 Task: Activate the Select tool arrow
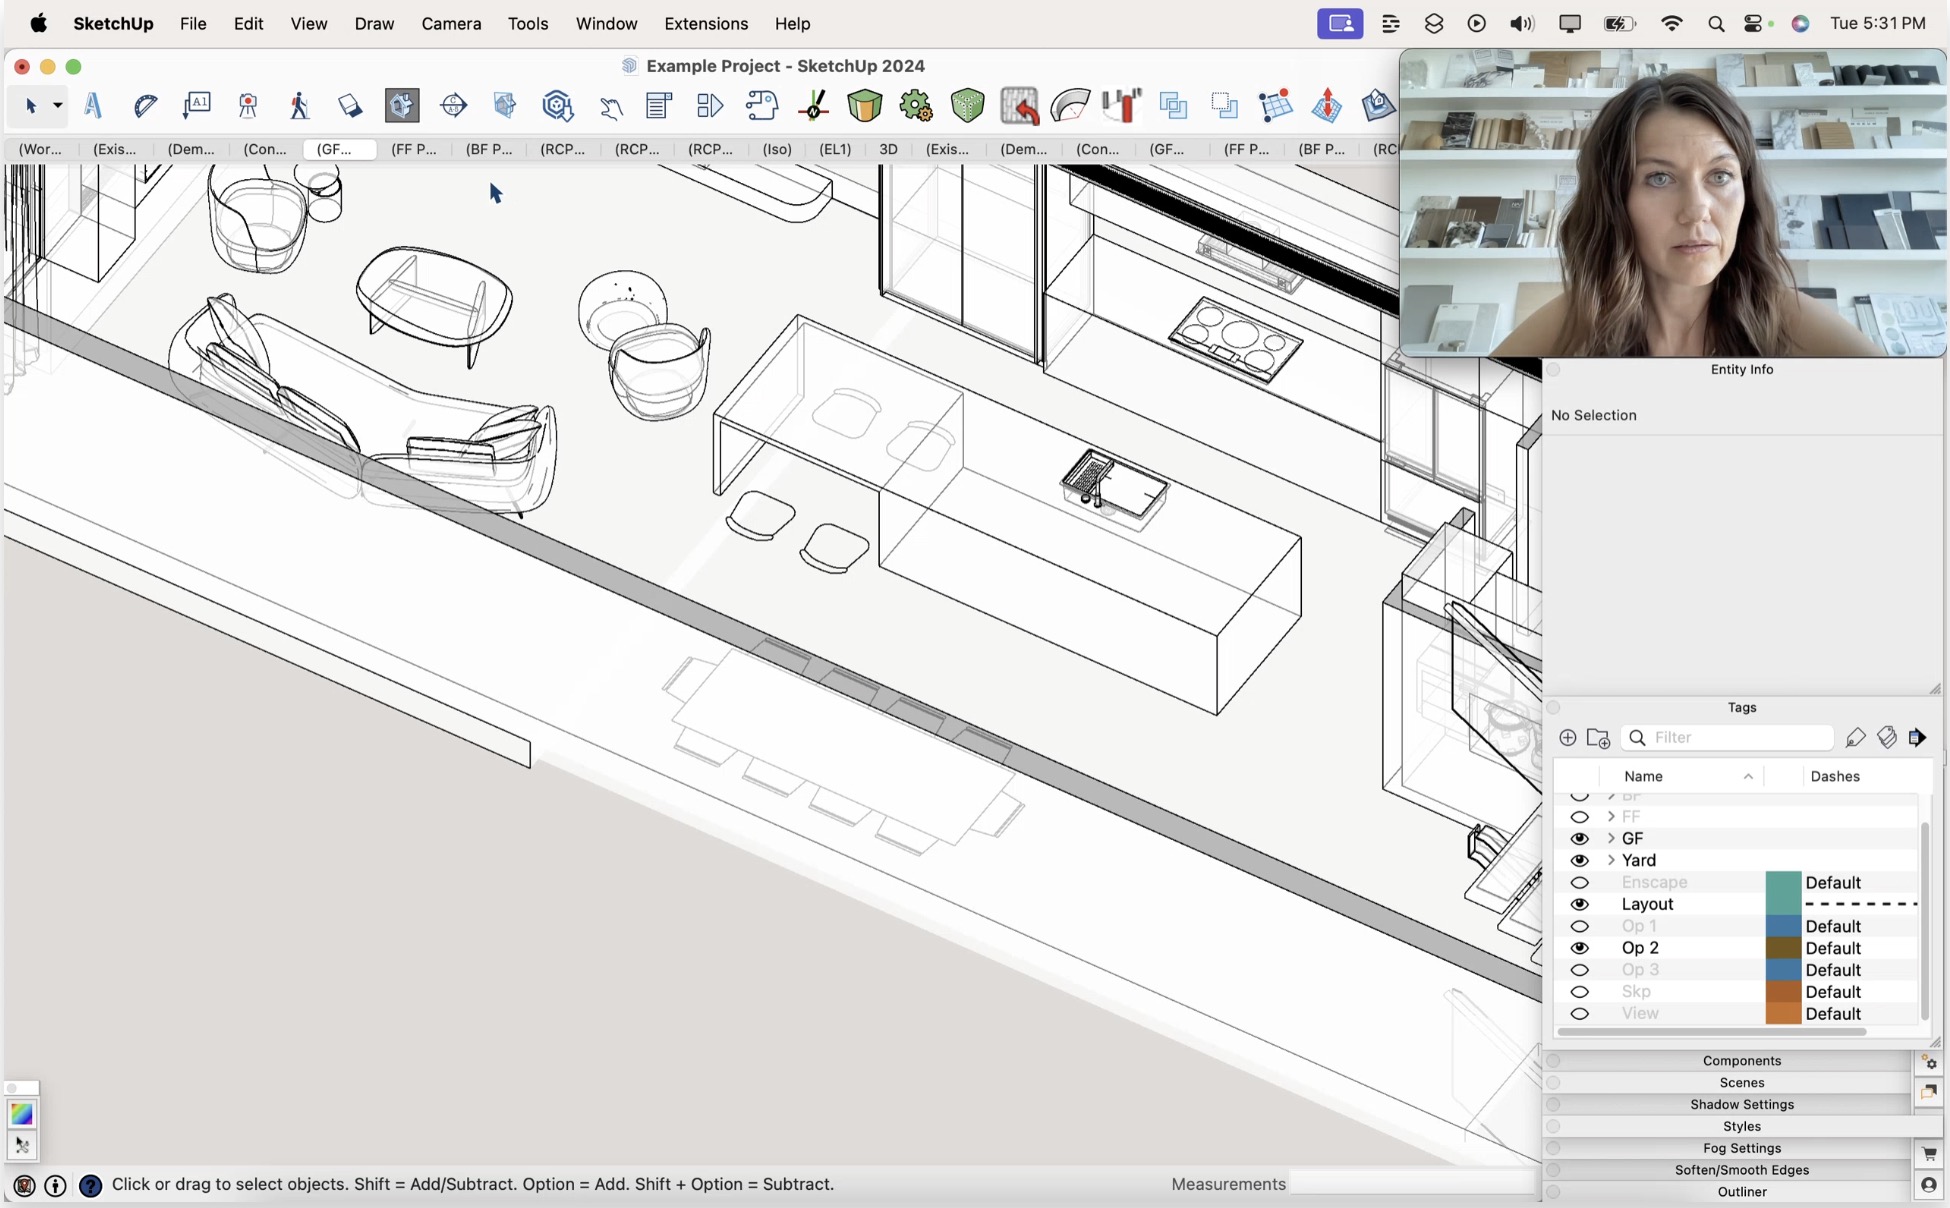(x=33, y=105)
